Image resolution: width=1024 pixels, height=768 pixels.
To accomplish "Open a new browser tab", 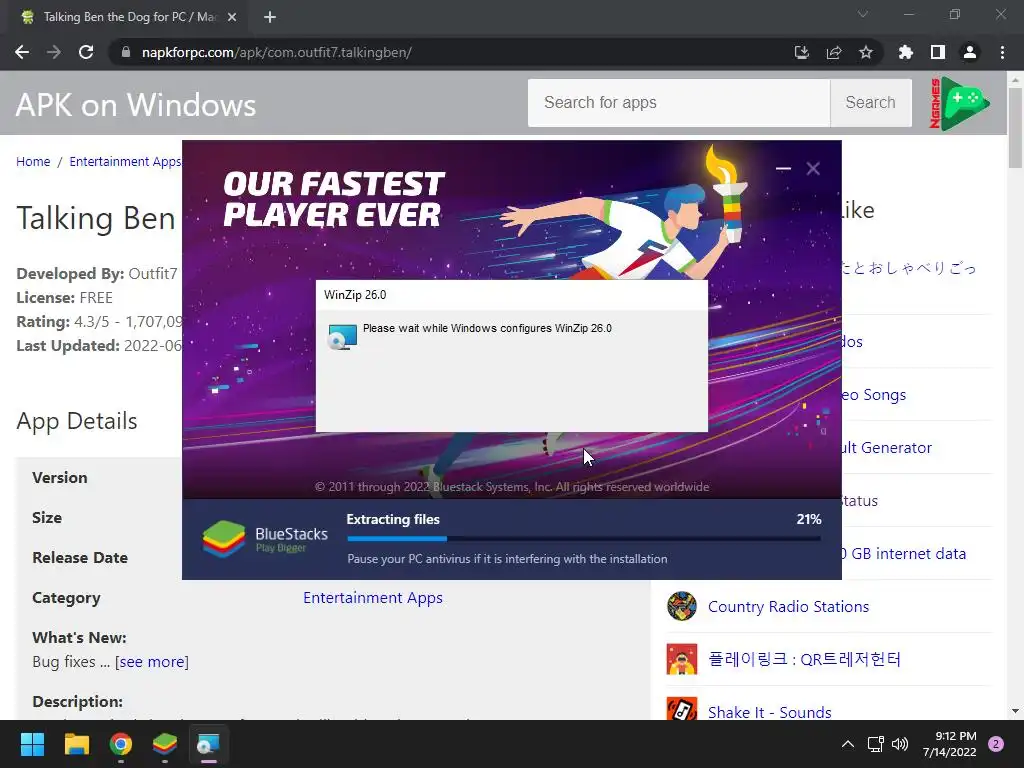I will click(270, 17).
